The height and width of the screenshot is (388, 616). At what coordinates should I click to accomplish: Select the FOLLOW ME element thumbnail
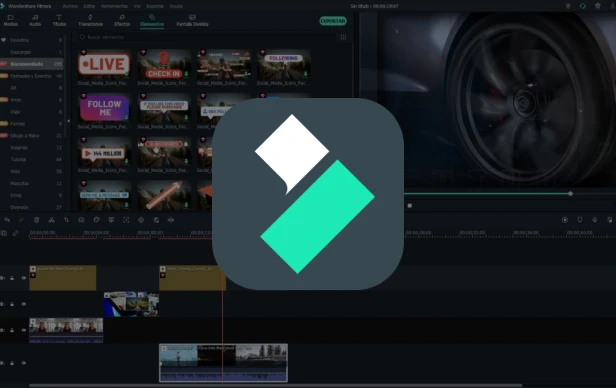104,108
